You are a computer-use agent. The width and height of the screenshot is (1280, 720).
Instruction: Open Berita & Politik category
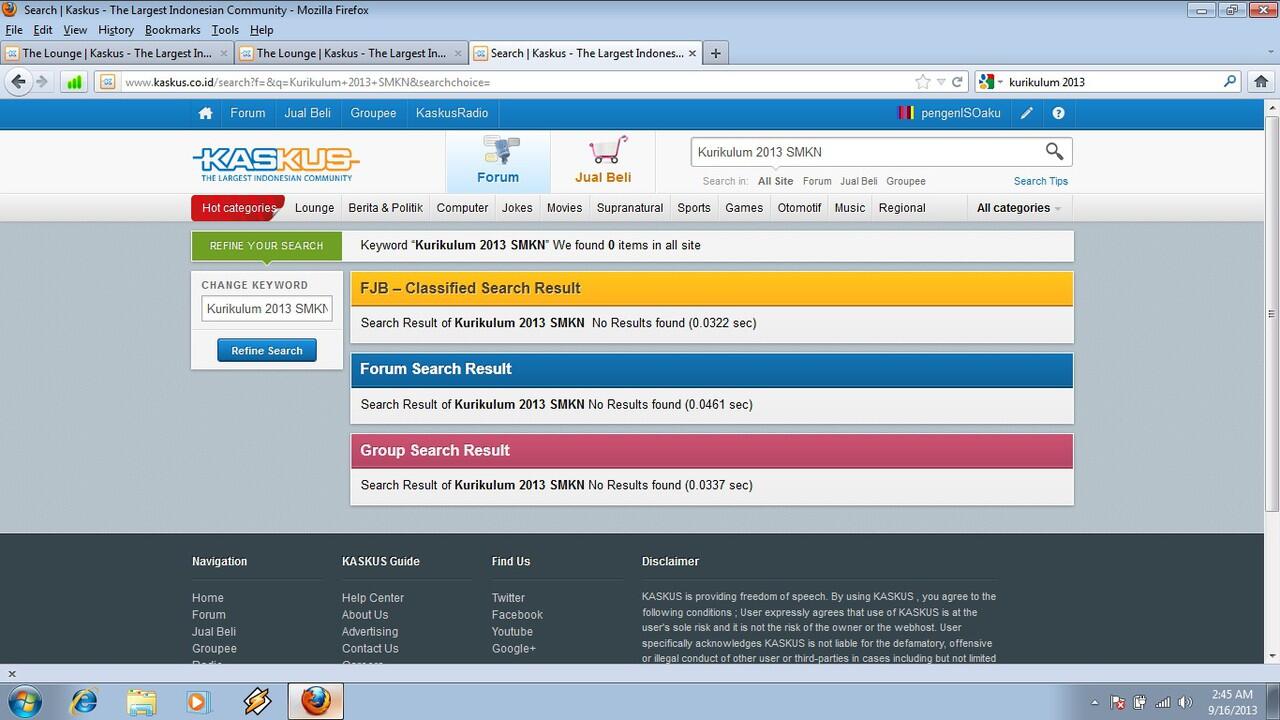tap(385, 208)
